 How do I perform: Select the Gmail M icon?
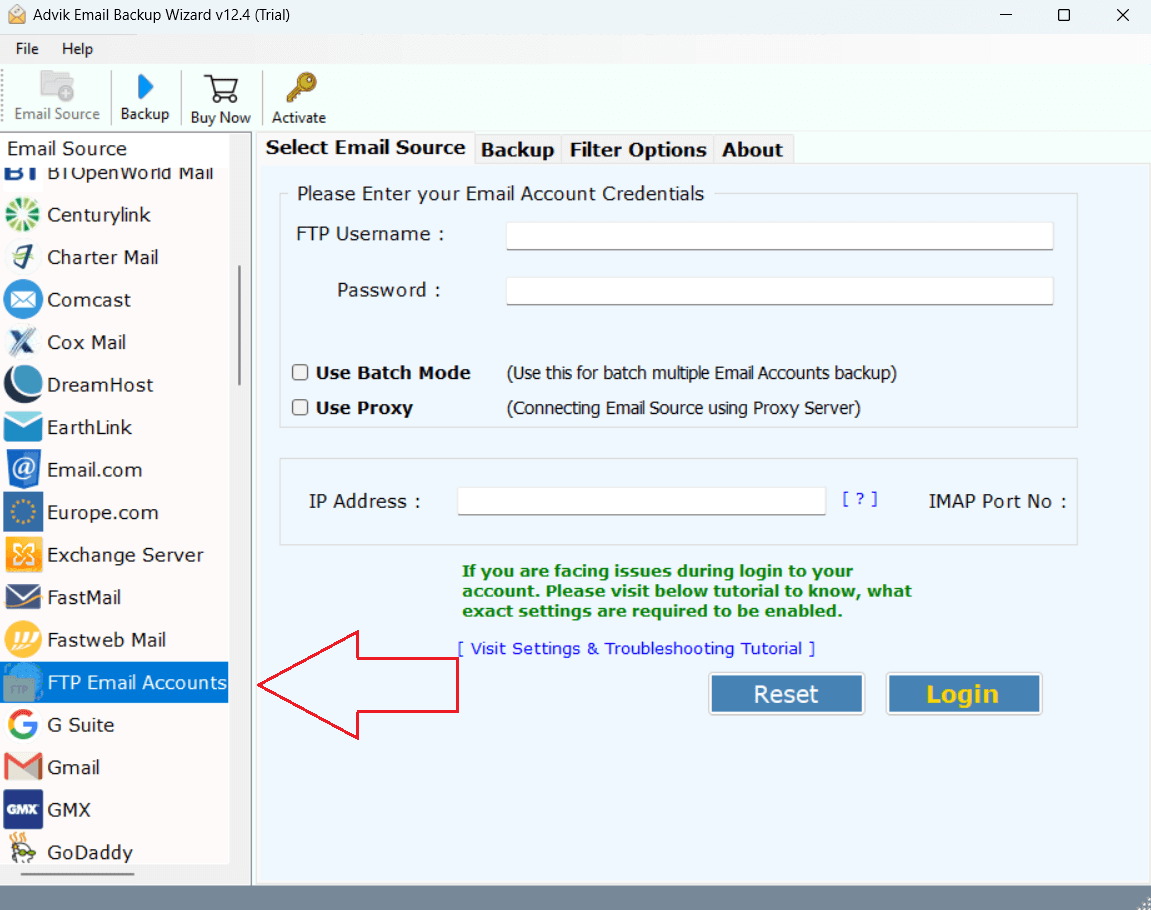click(22, 768)
